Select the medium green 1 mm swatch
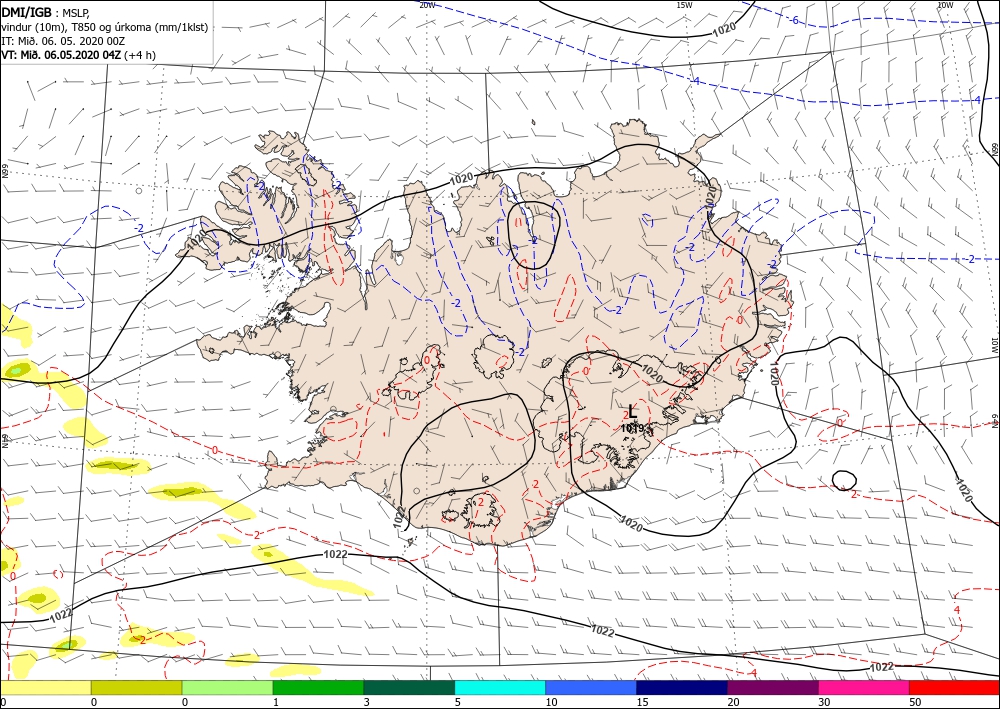 click(318, 687)
